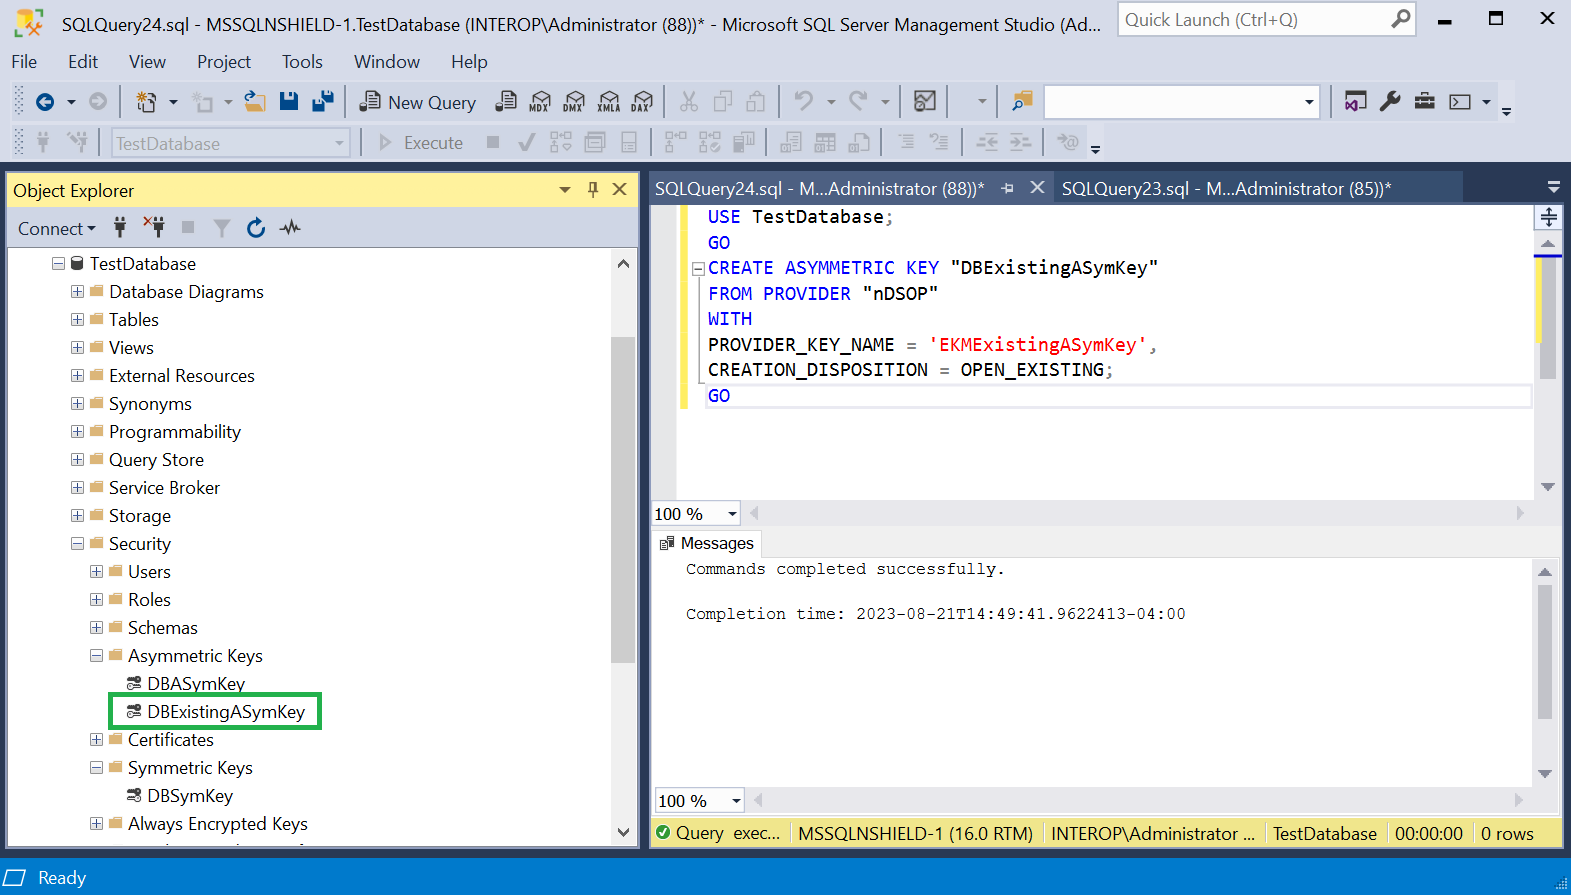Viewport: 1571px width, 895px height.
Task: Click the Cut scissors icon
Action: coord(688,101)
